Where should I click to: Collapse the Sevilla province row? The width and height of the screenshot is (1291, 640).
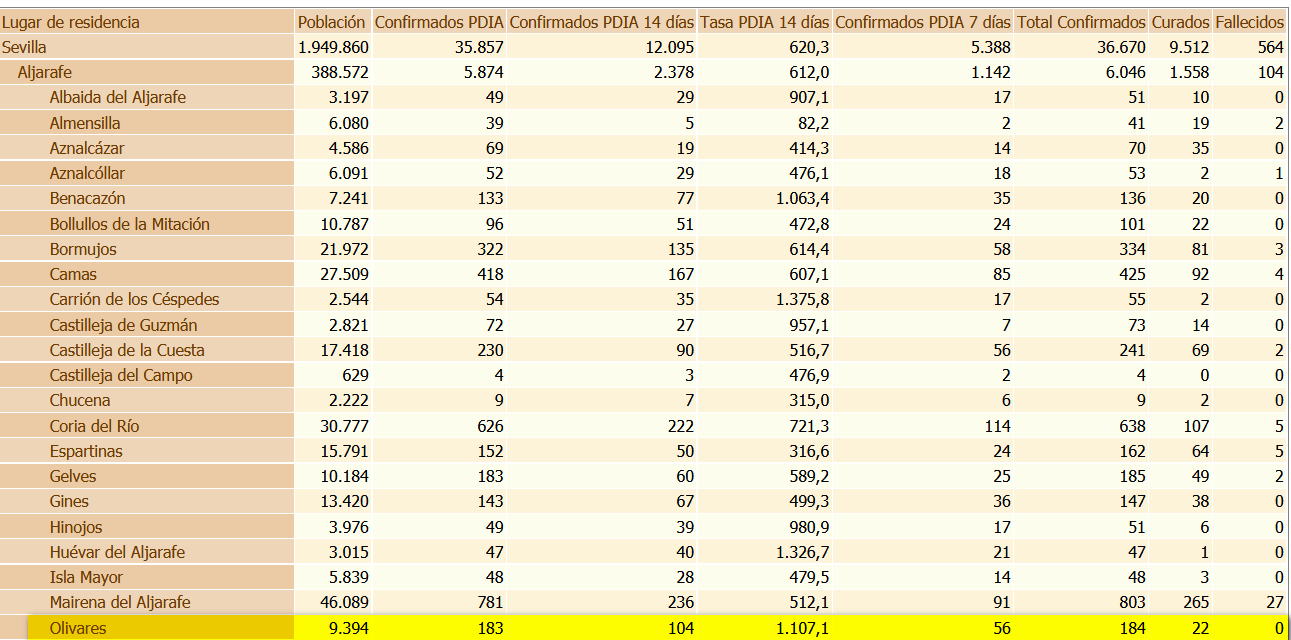[x=24, y=47]
